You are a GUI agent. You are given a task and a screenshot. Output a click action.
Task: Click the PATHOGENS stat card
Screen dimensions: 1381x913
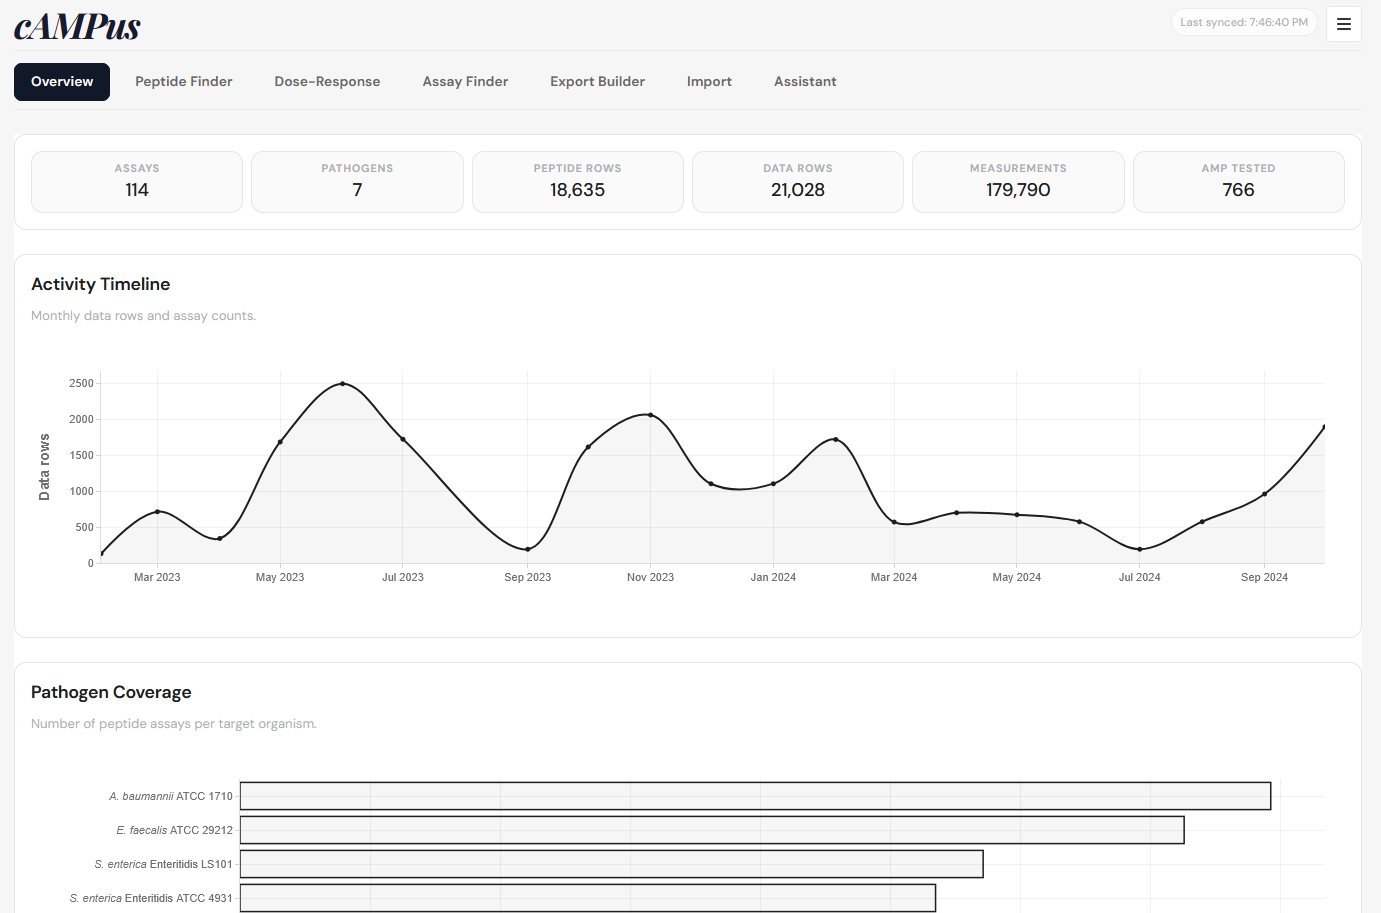[x=357, y=182]
